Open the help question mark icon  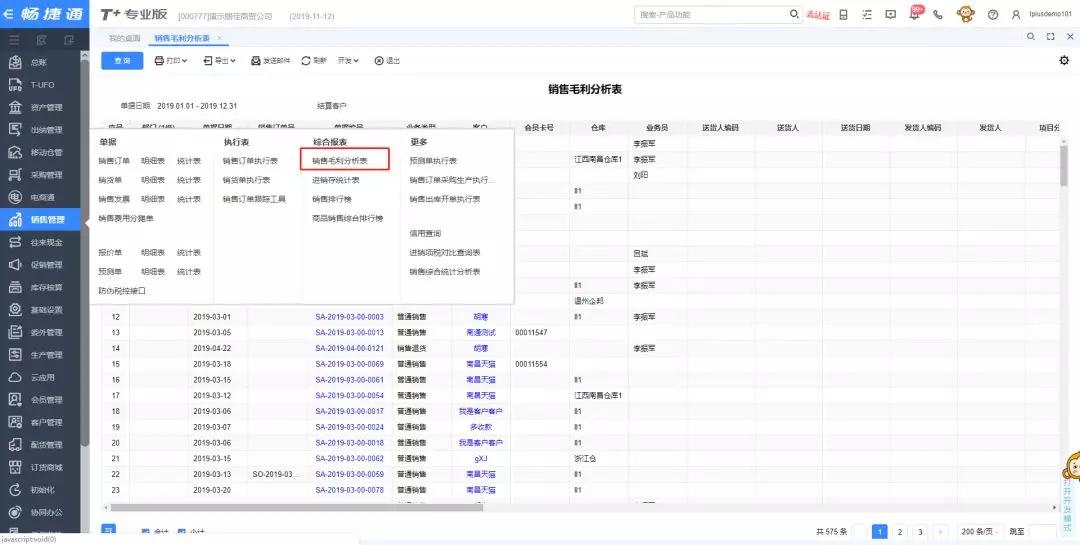tap(992, 15)
